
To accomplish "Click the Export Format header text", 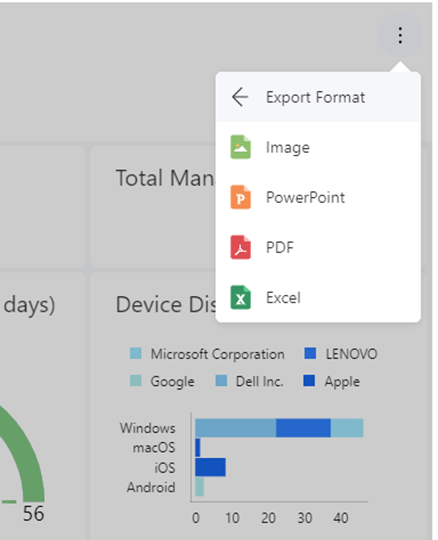I will [x=315, y=97].
